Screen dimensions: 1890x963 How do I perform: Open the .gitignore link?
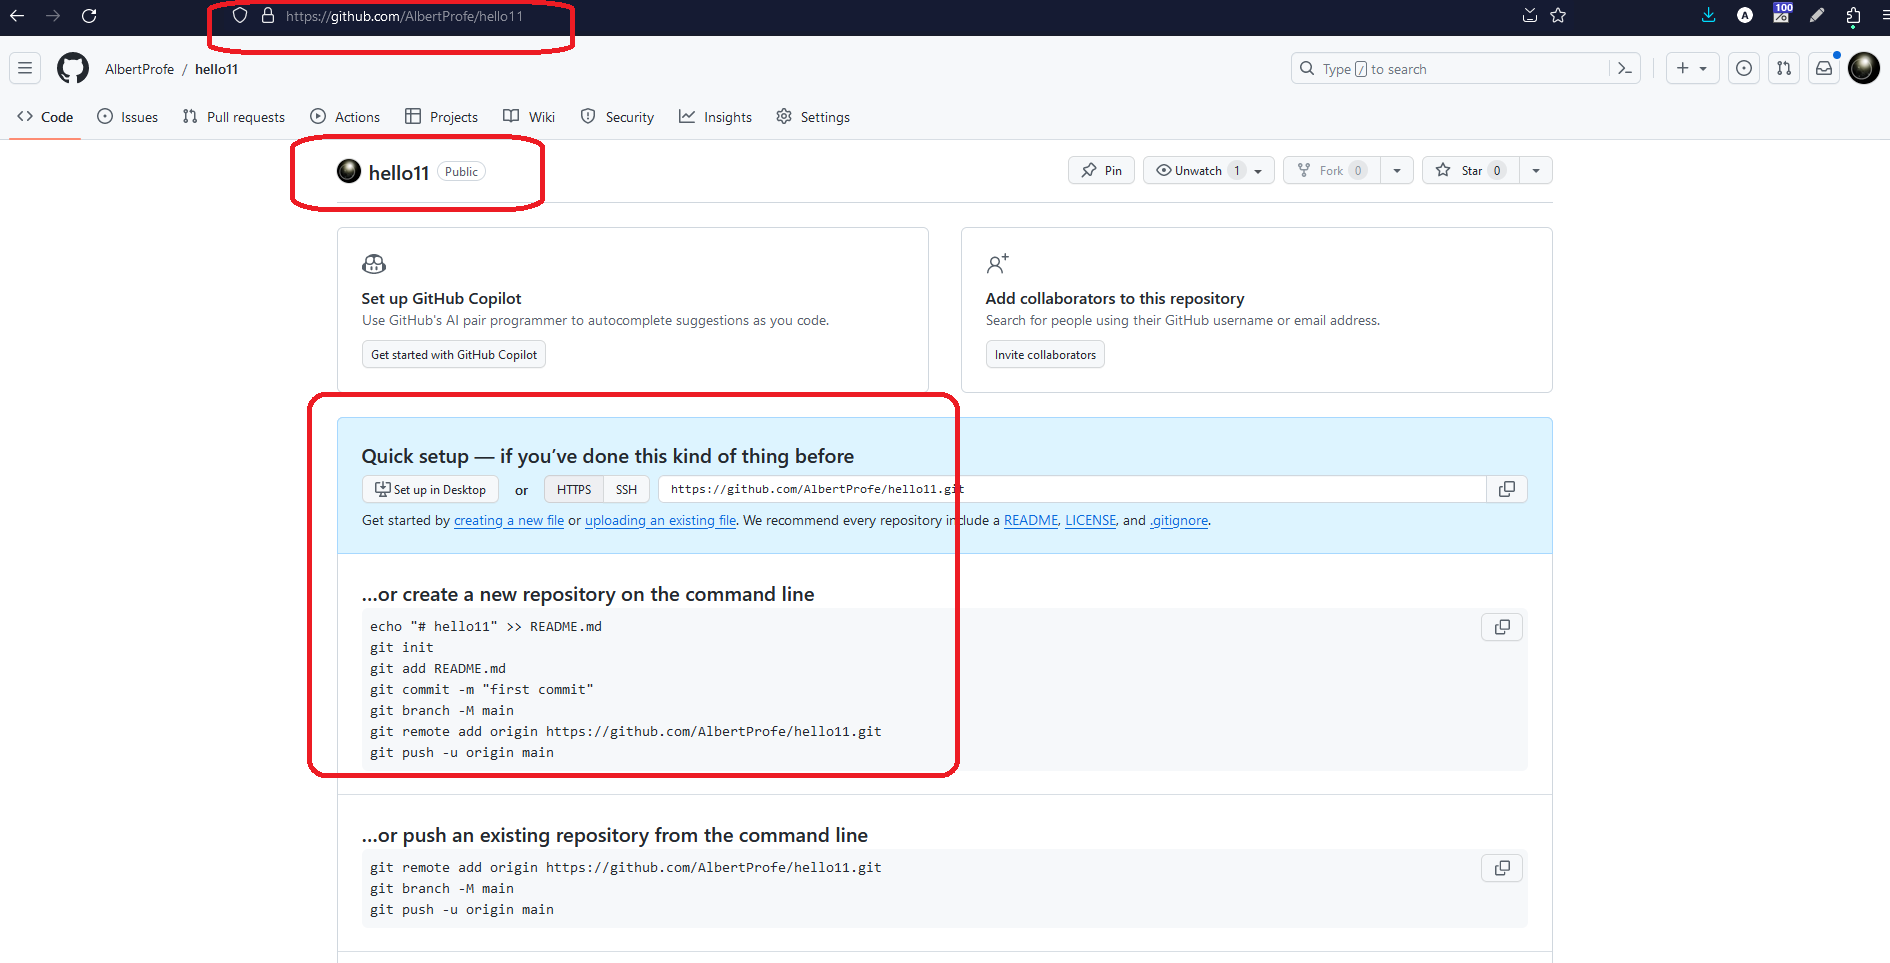click(1179, 520)
